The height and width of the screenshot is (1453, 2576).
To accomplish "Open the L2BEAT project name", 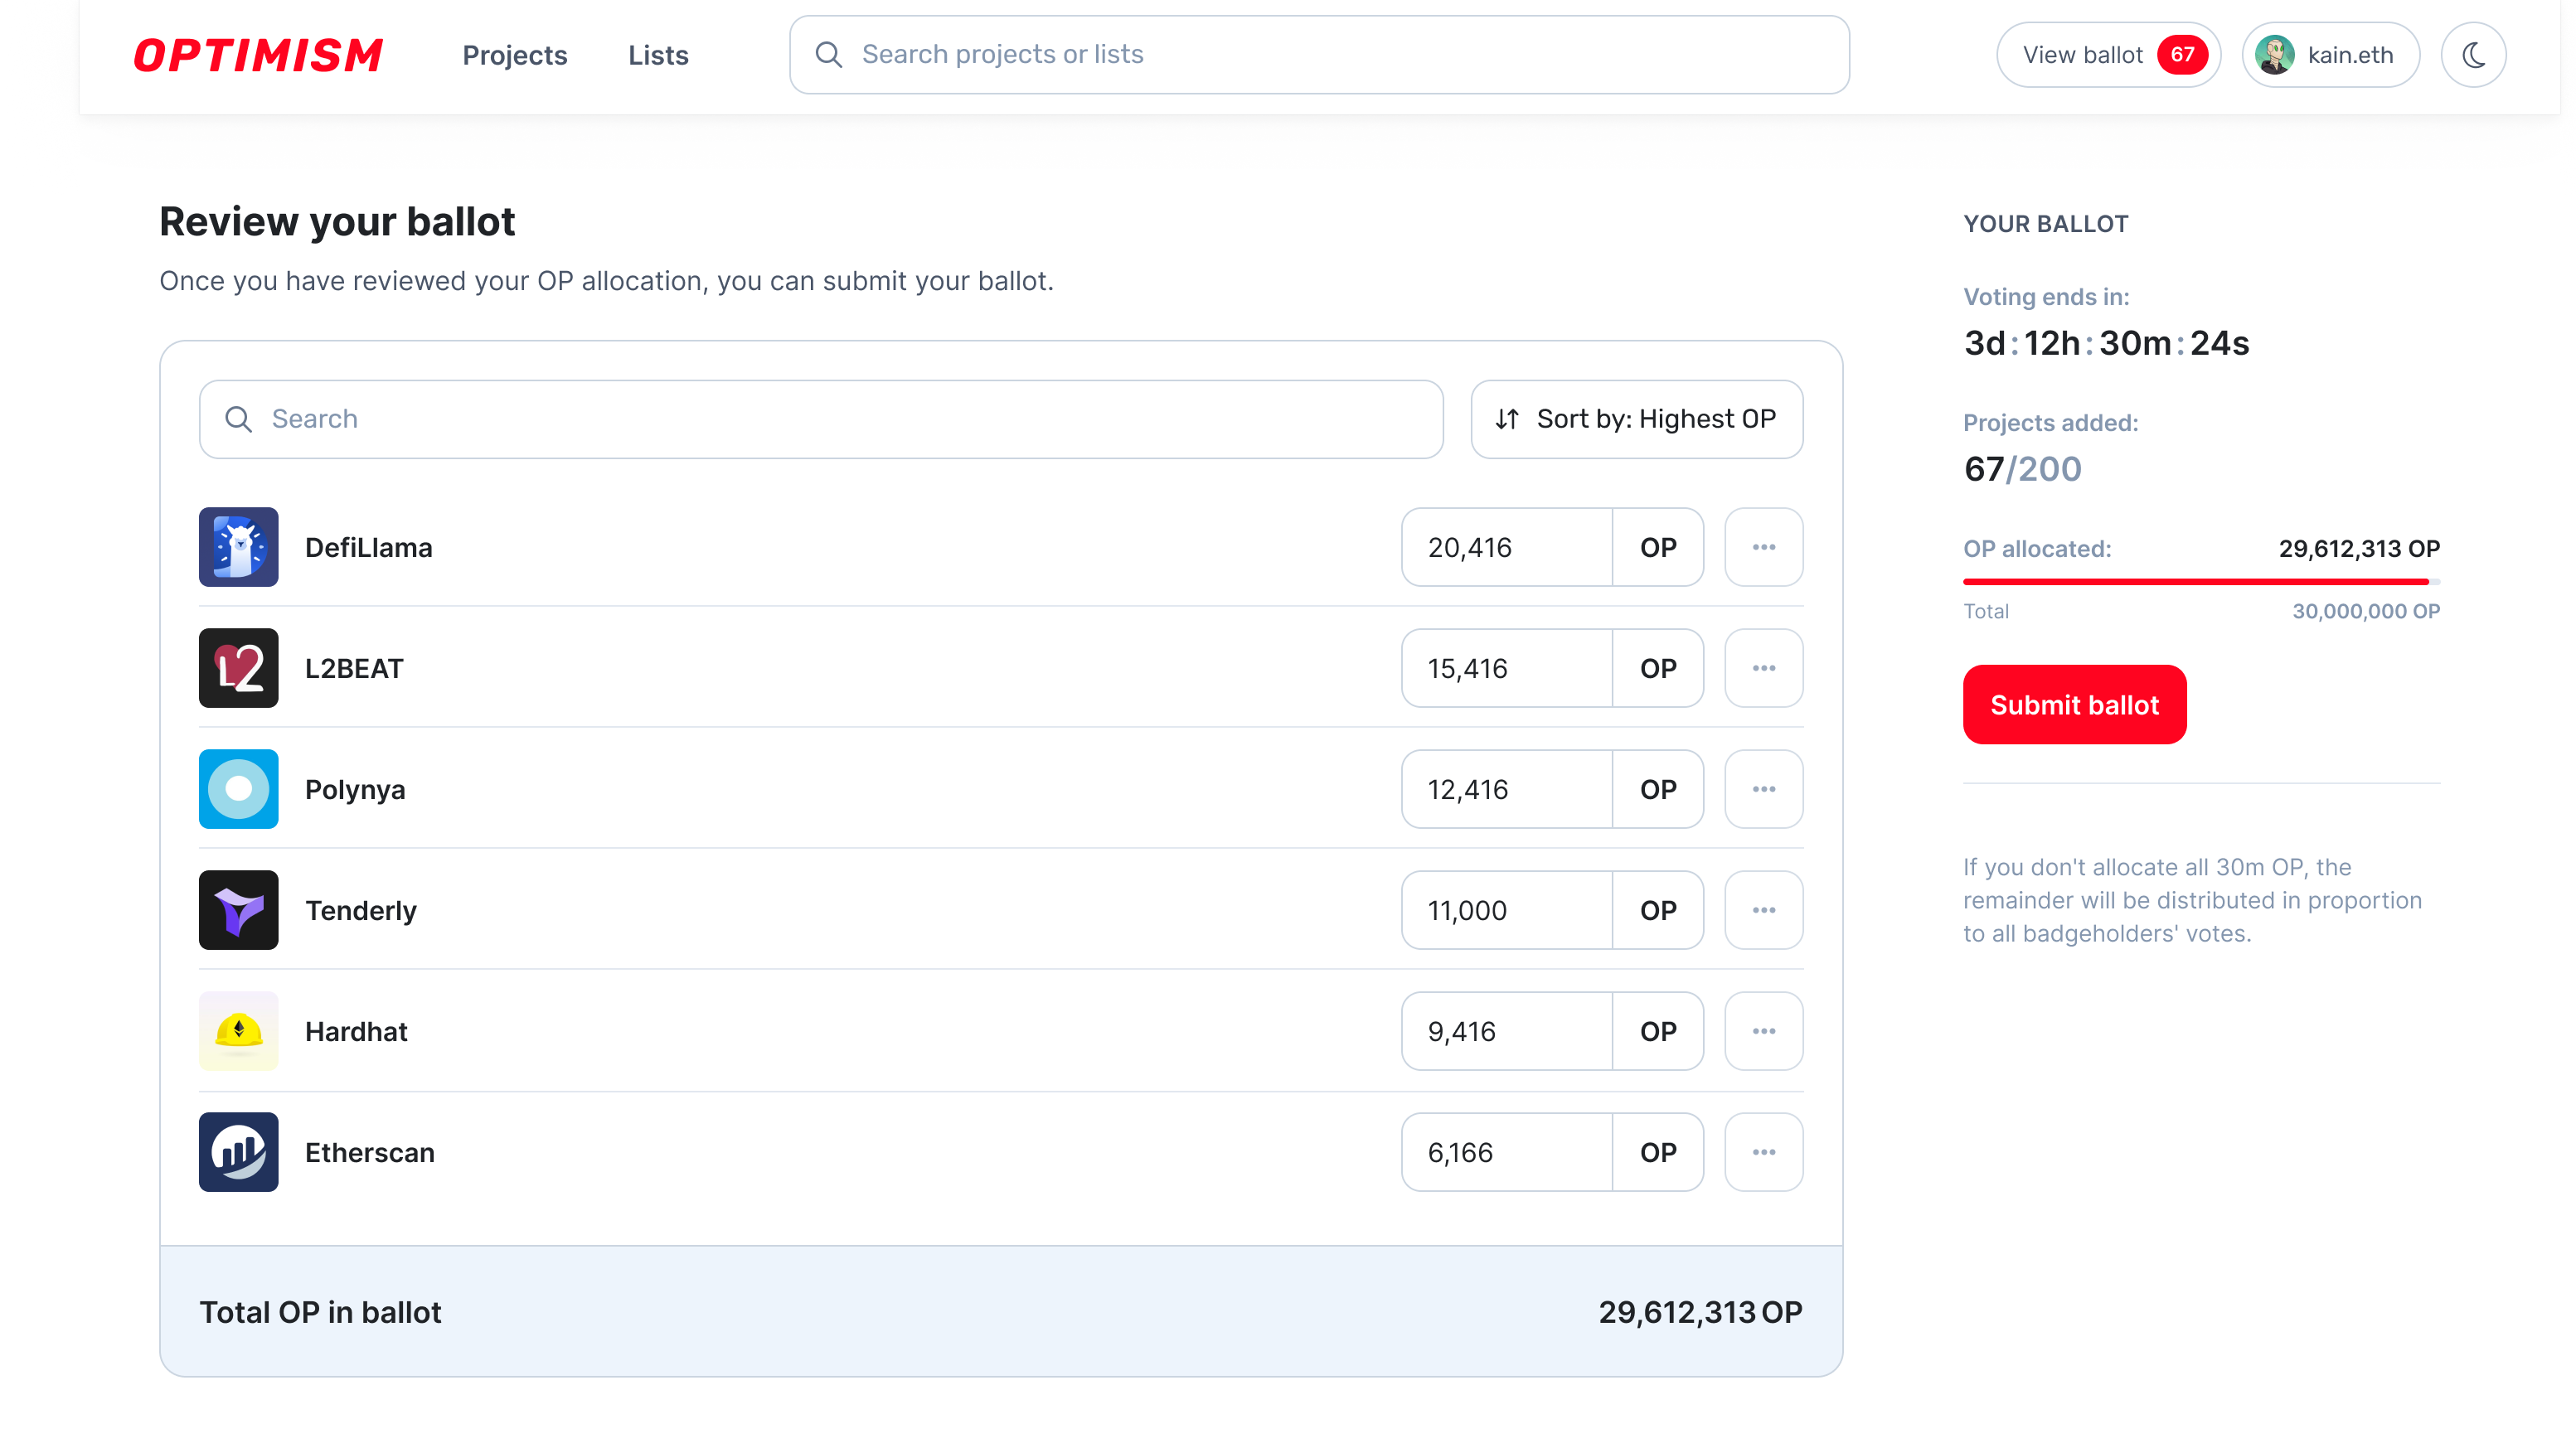I will (354, 669).
